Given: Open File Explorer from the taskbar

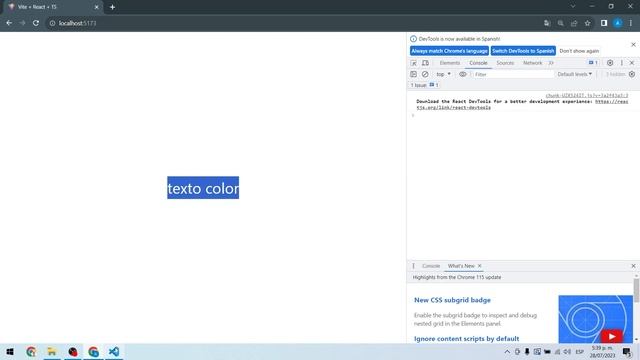Looking at the screenshot, I should click(x=51, y=351).
